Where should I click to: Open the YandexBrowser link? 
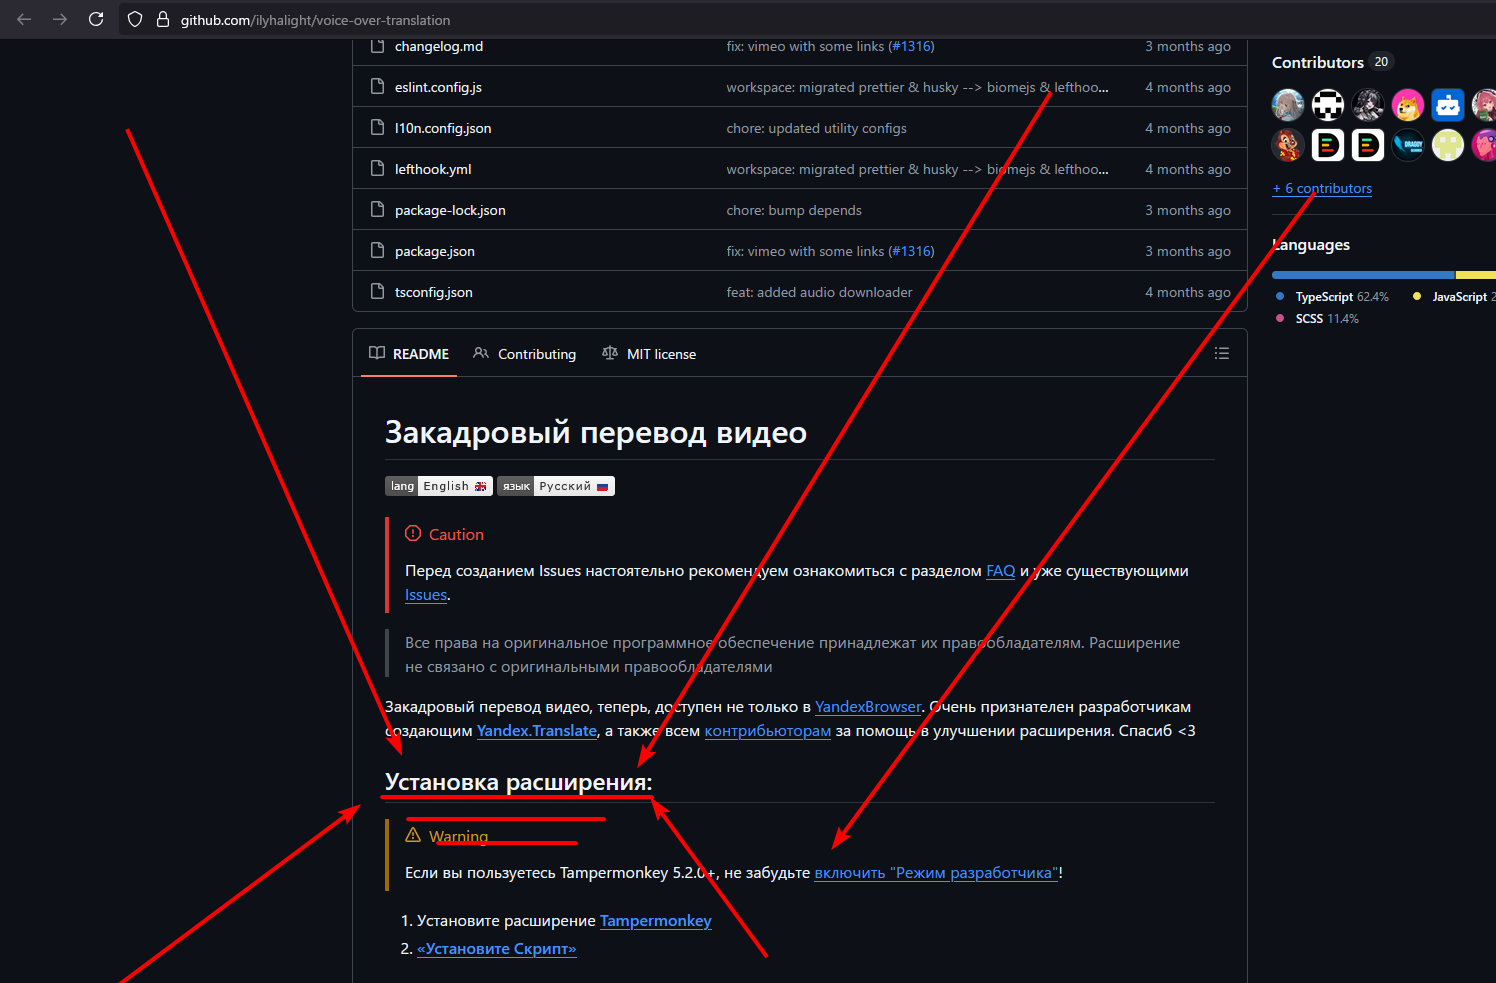pyautogui.click(x=868, y=707)
